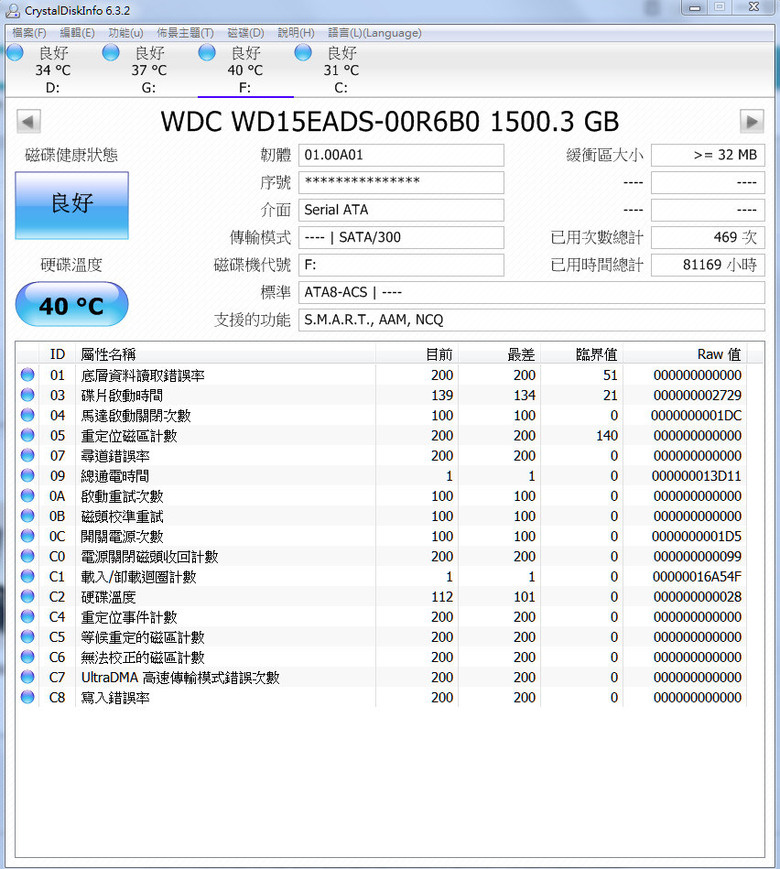Select the 底層資料讀取錯誤率 row
This screenshot has height=869, width=780.
[381, 375]
